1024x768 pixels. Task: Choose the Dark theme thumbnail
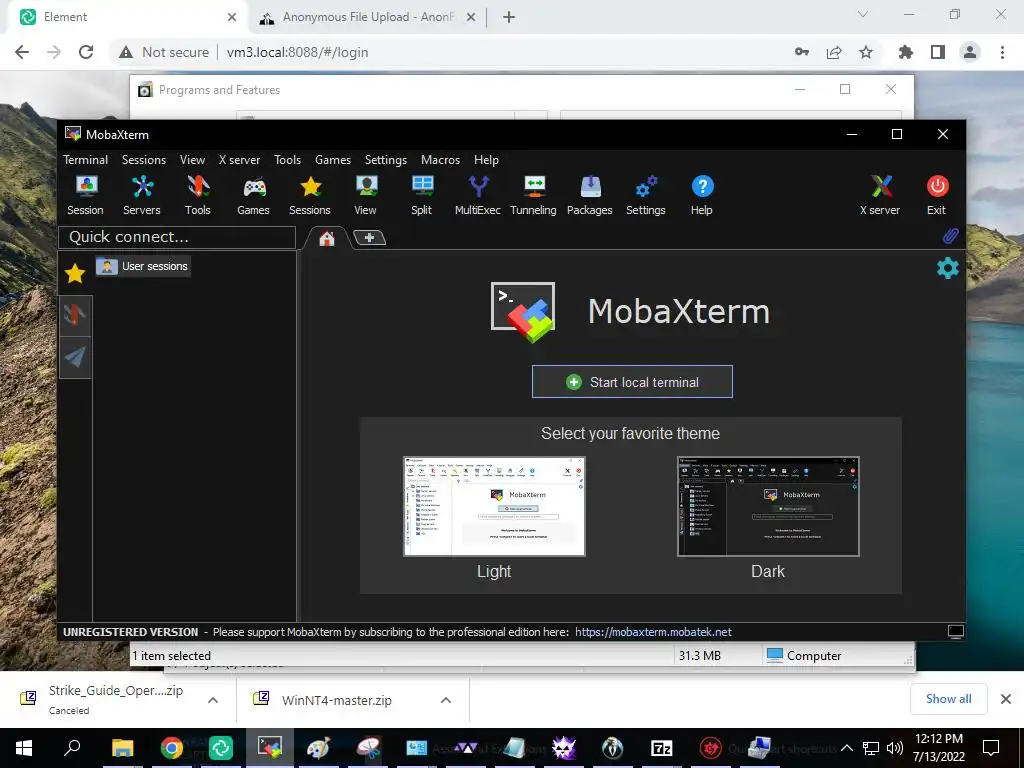768,507
